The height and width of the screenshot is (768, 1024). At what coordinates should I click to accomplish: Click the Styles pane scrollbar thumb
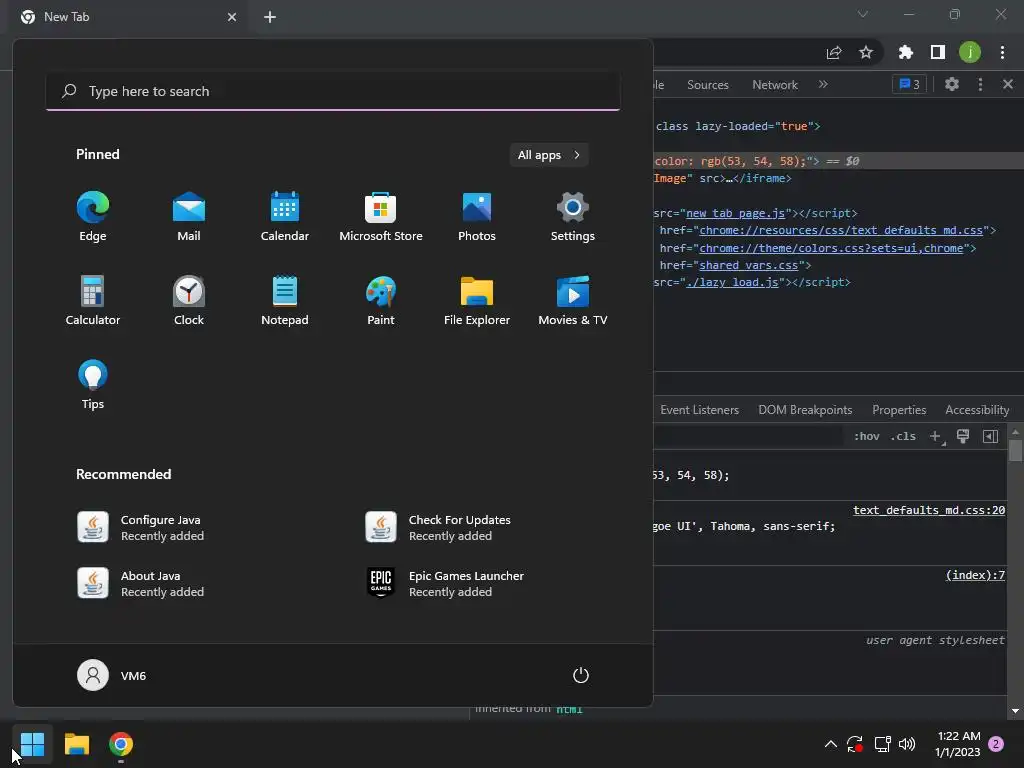tap(1015, 451)
